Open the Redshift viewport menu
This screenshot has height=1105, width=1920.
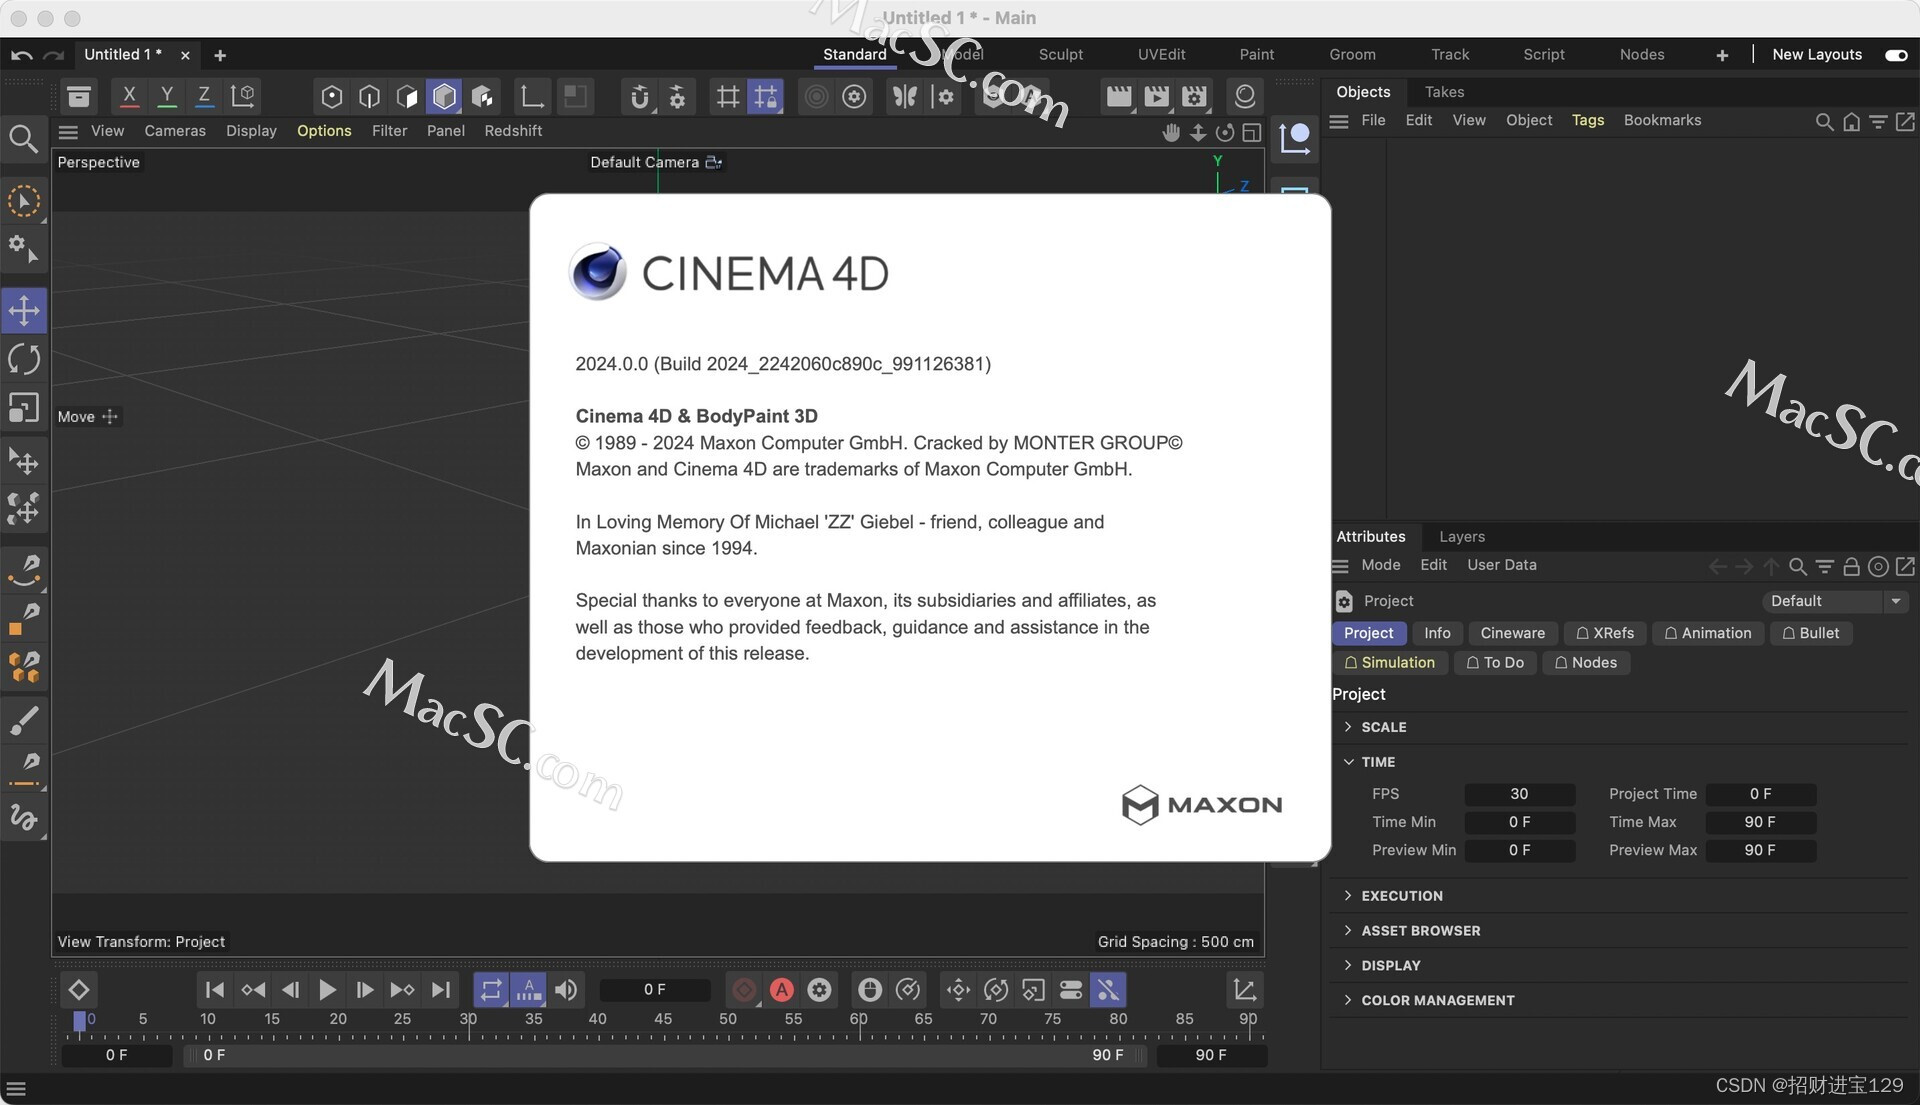513,131
